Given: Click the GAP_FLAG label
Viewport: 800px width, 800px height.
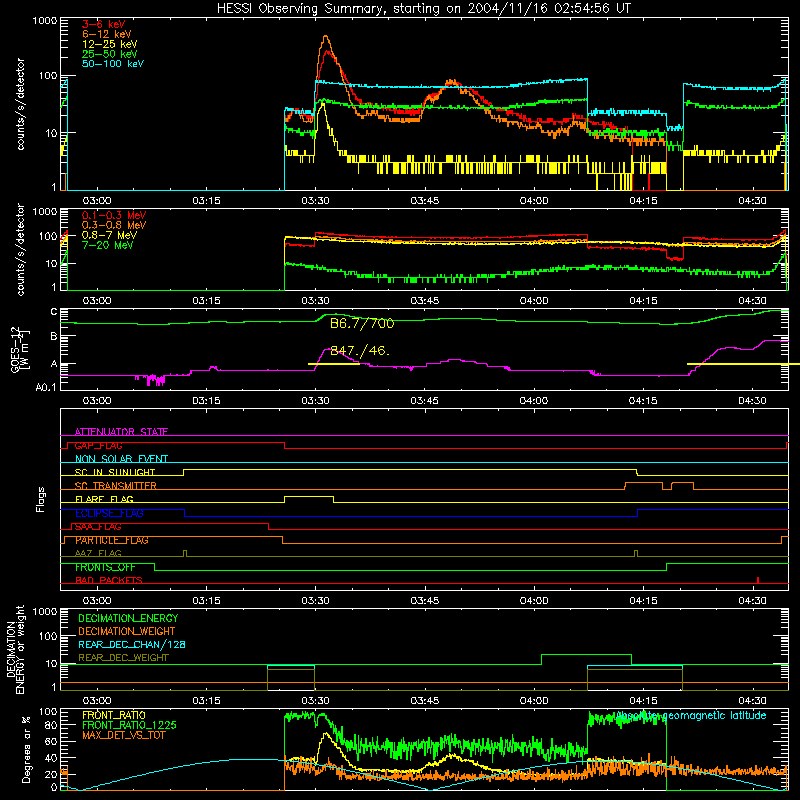Looking at the screenshot, I should (98, 445).
